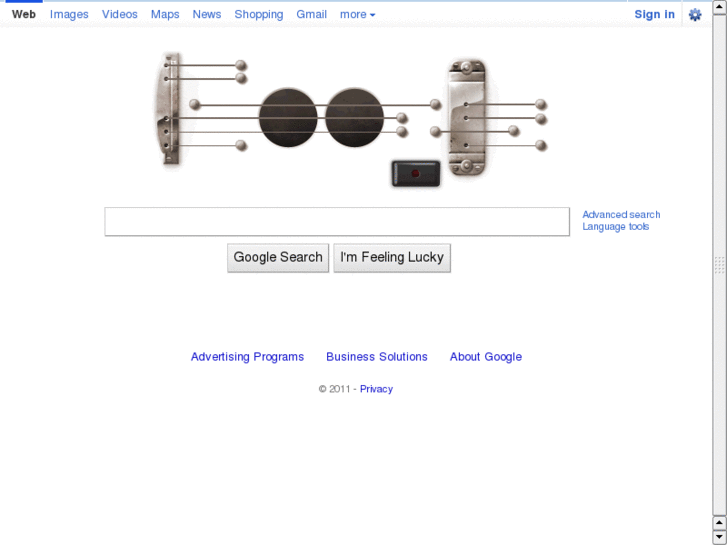Expand the 'more' dropdown menu
727x545 pixels.
[x=357, y=15]
